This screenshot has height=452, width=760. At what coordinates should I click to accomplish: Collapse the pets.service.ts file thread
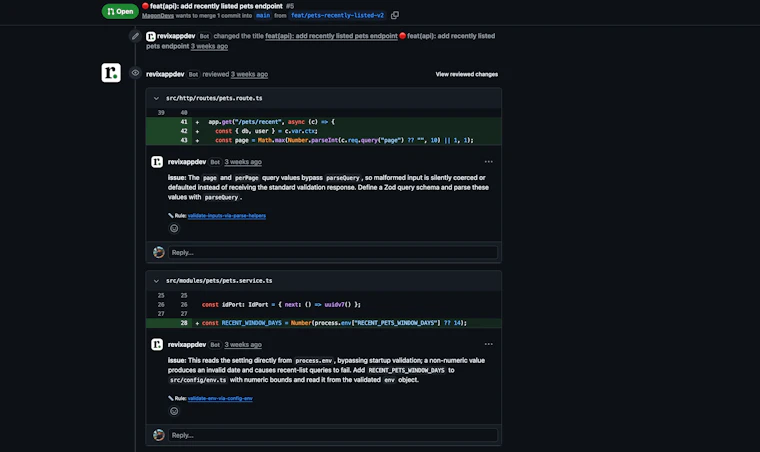coord(156,281)
